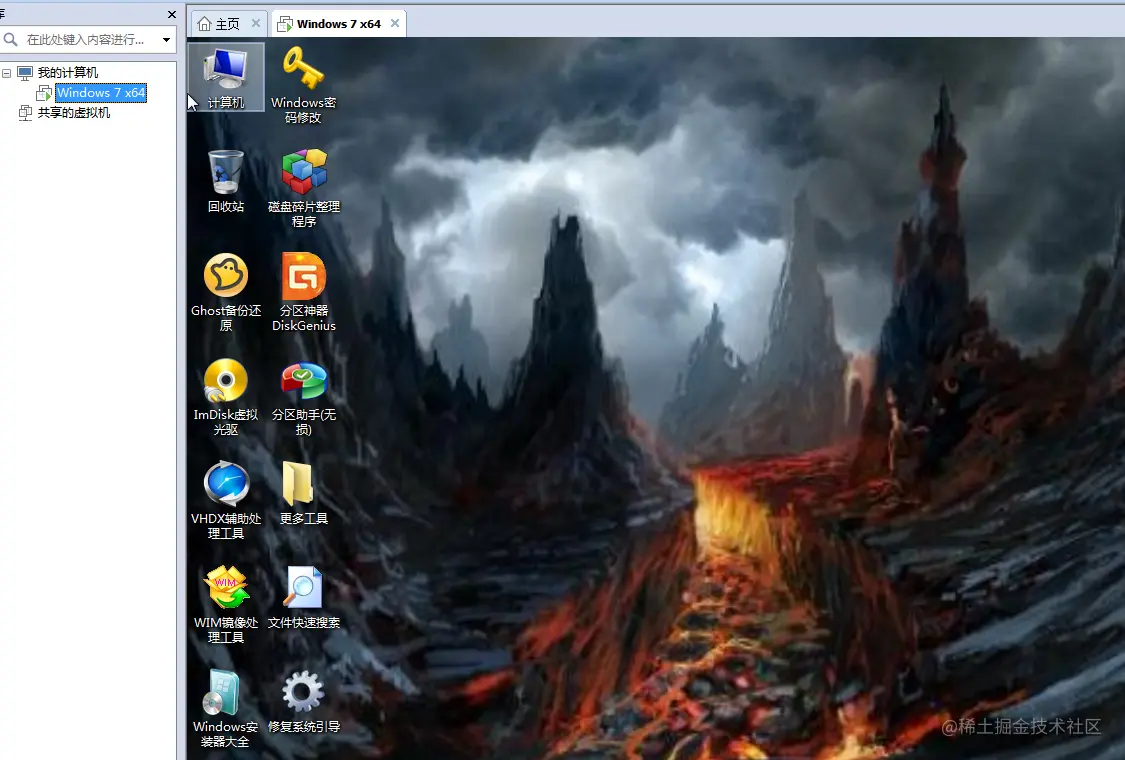
Task: Click the home icon on 主页 tab
Action: pyautogui.click(x=204, y=24)
